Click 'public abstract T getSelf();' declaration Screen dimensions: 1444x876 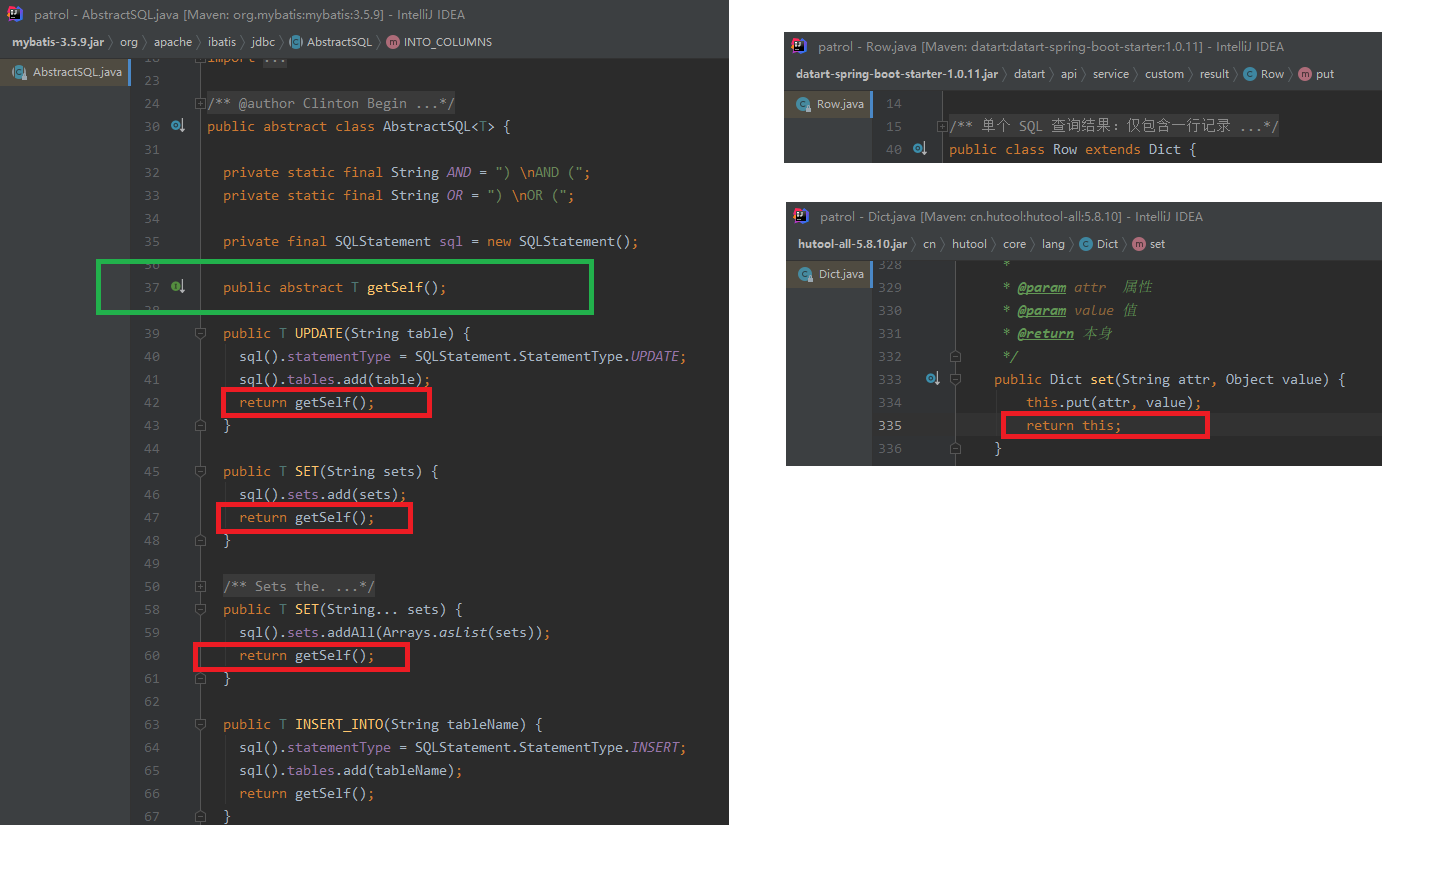pyautogui.click(x=335, y=287)
